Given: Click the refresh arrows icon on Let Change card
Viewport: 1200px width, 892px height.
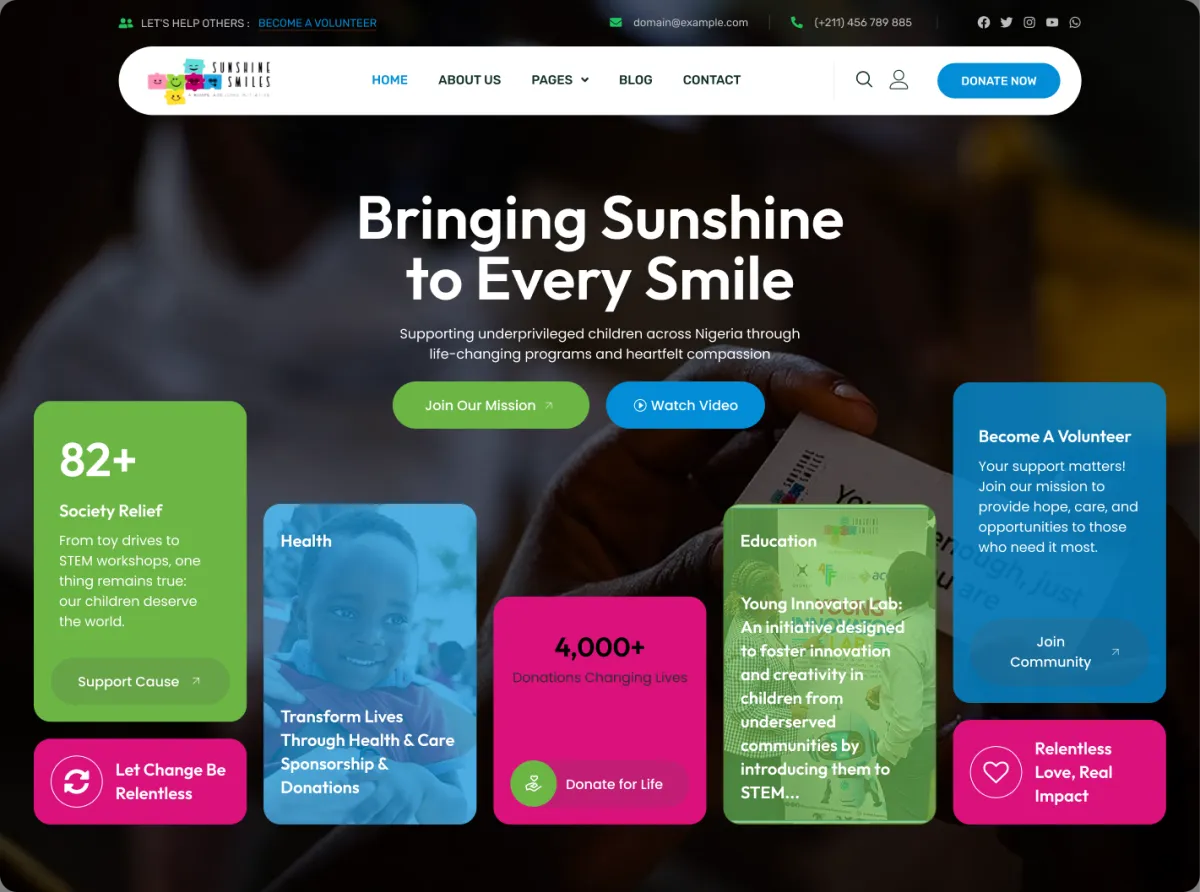Looking at the screenshot, I should coord(77,782).
